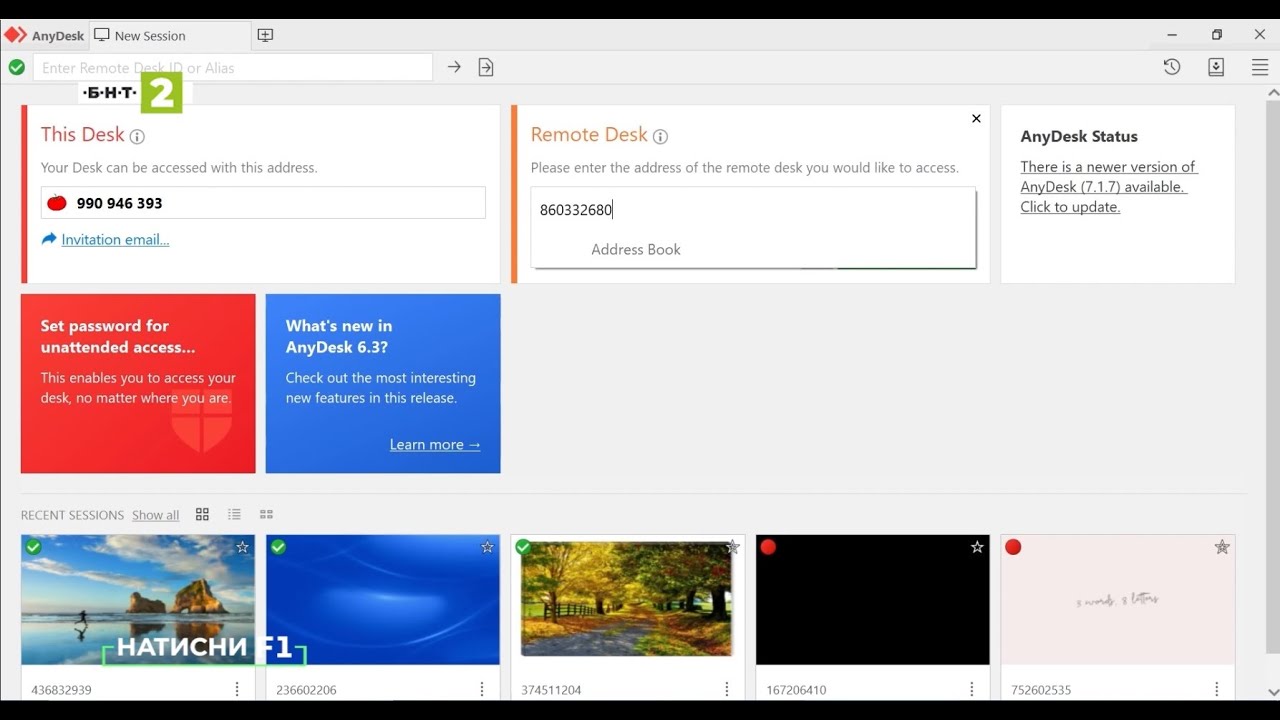Open blue wallpaper thumbnail session 236602206
The height and width of the screenshot is (720, 1280).
383,600
